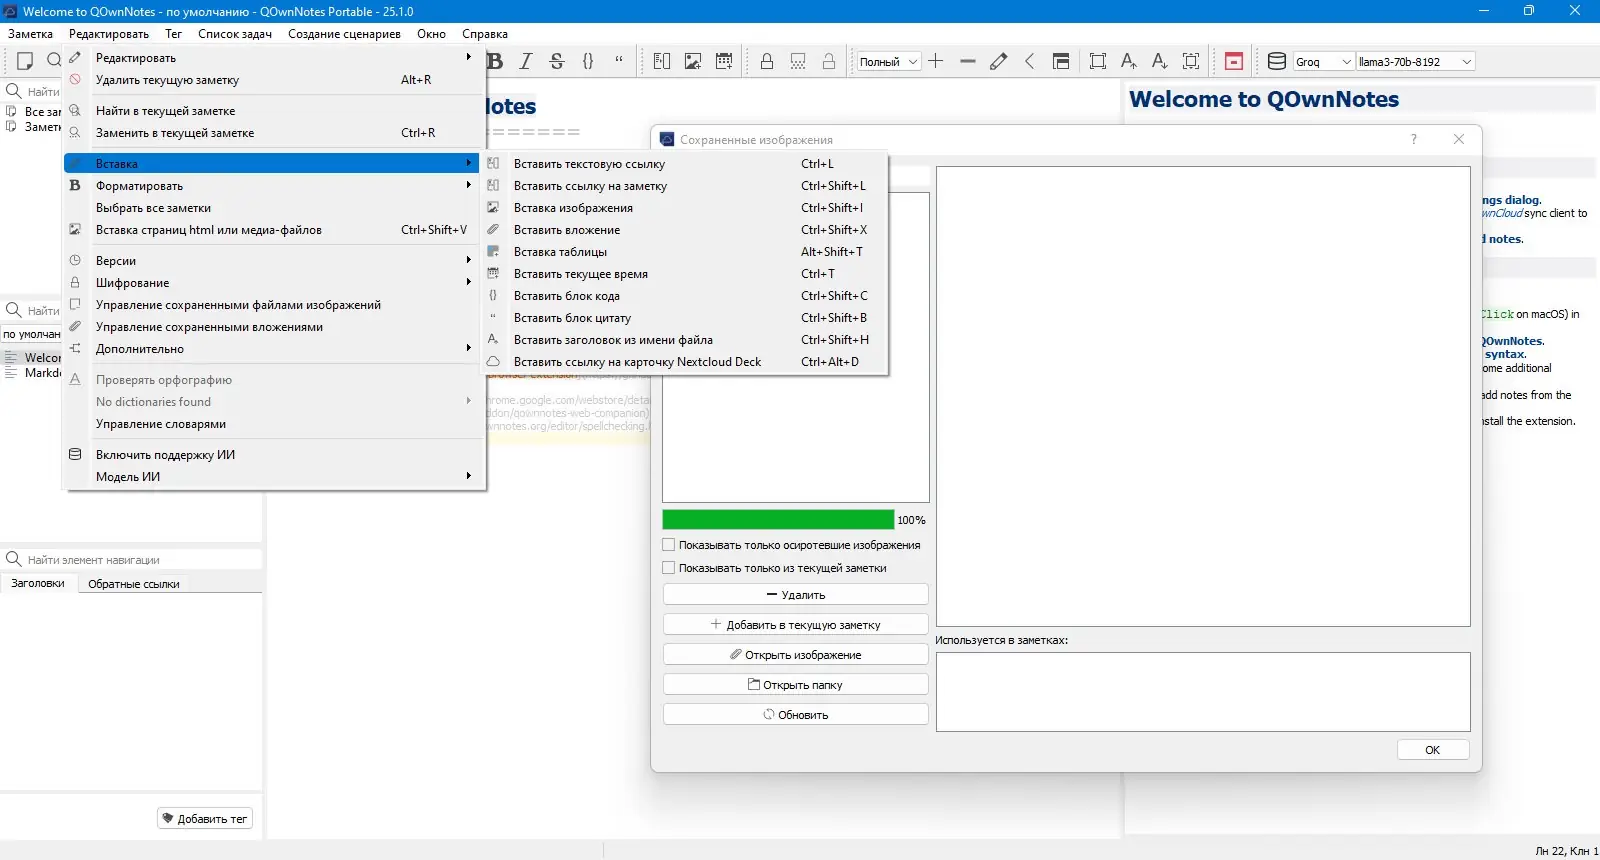Open the 'Список задач' menu
1600x860 pixels.
235,34
